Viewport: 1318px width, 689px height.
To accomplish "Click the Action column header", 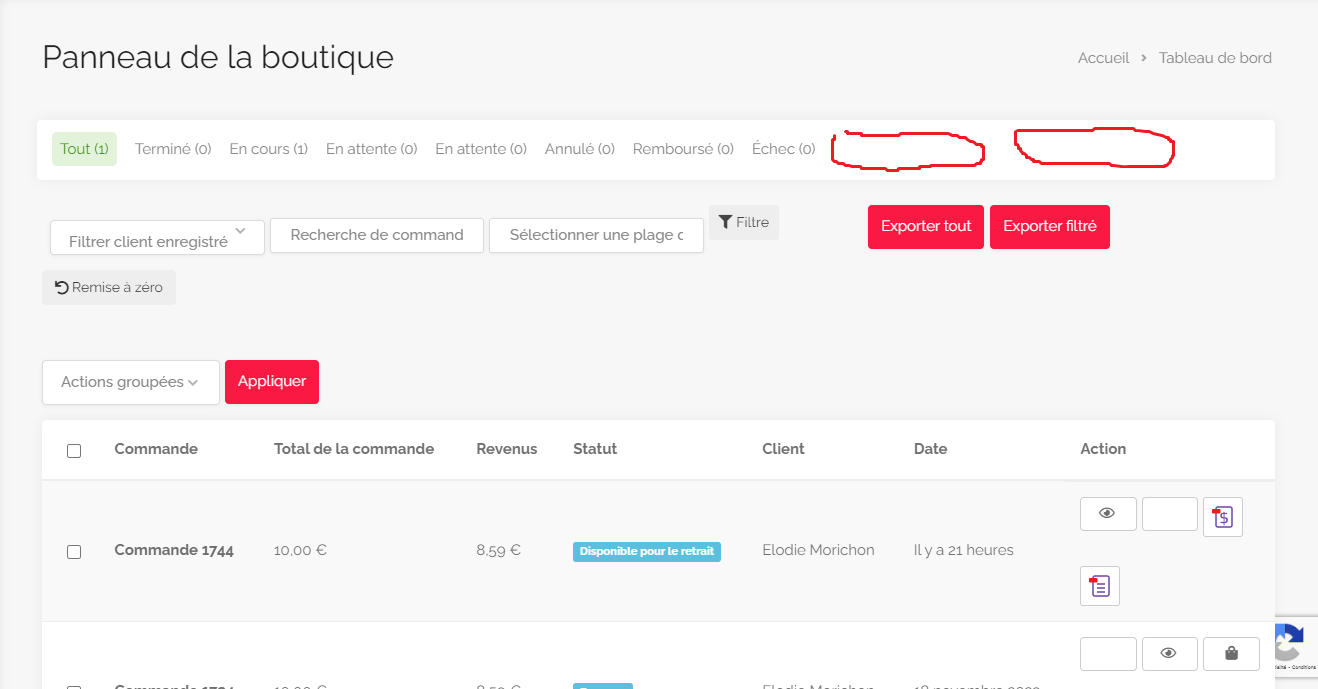I will click(1103, 449).
